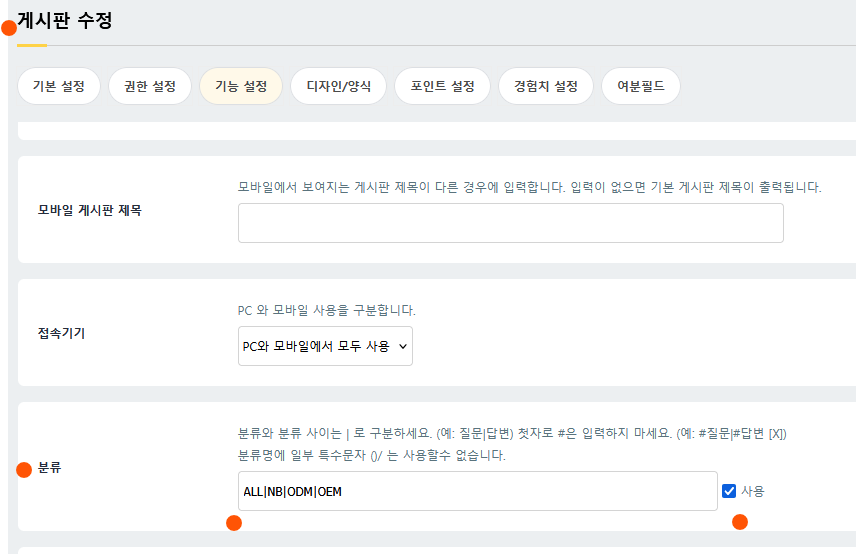
Task: Open the 접속기기 dropdown
Action: (x=325, y=346)
